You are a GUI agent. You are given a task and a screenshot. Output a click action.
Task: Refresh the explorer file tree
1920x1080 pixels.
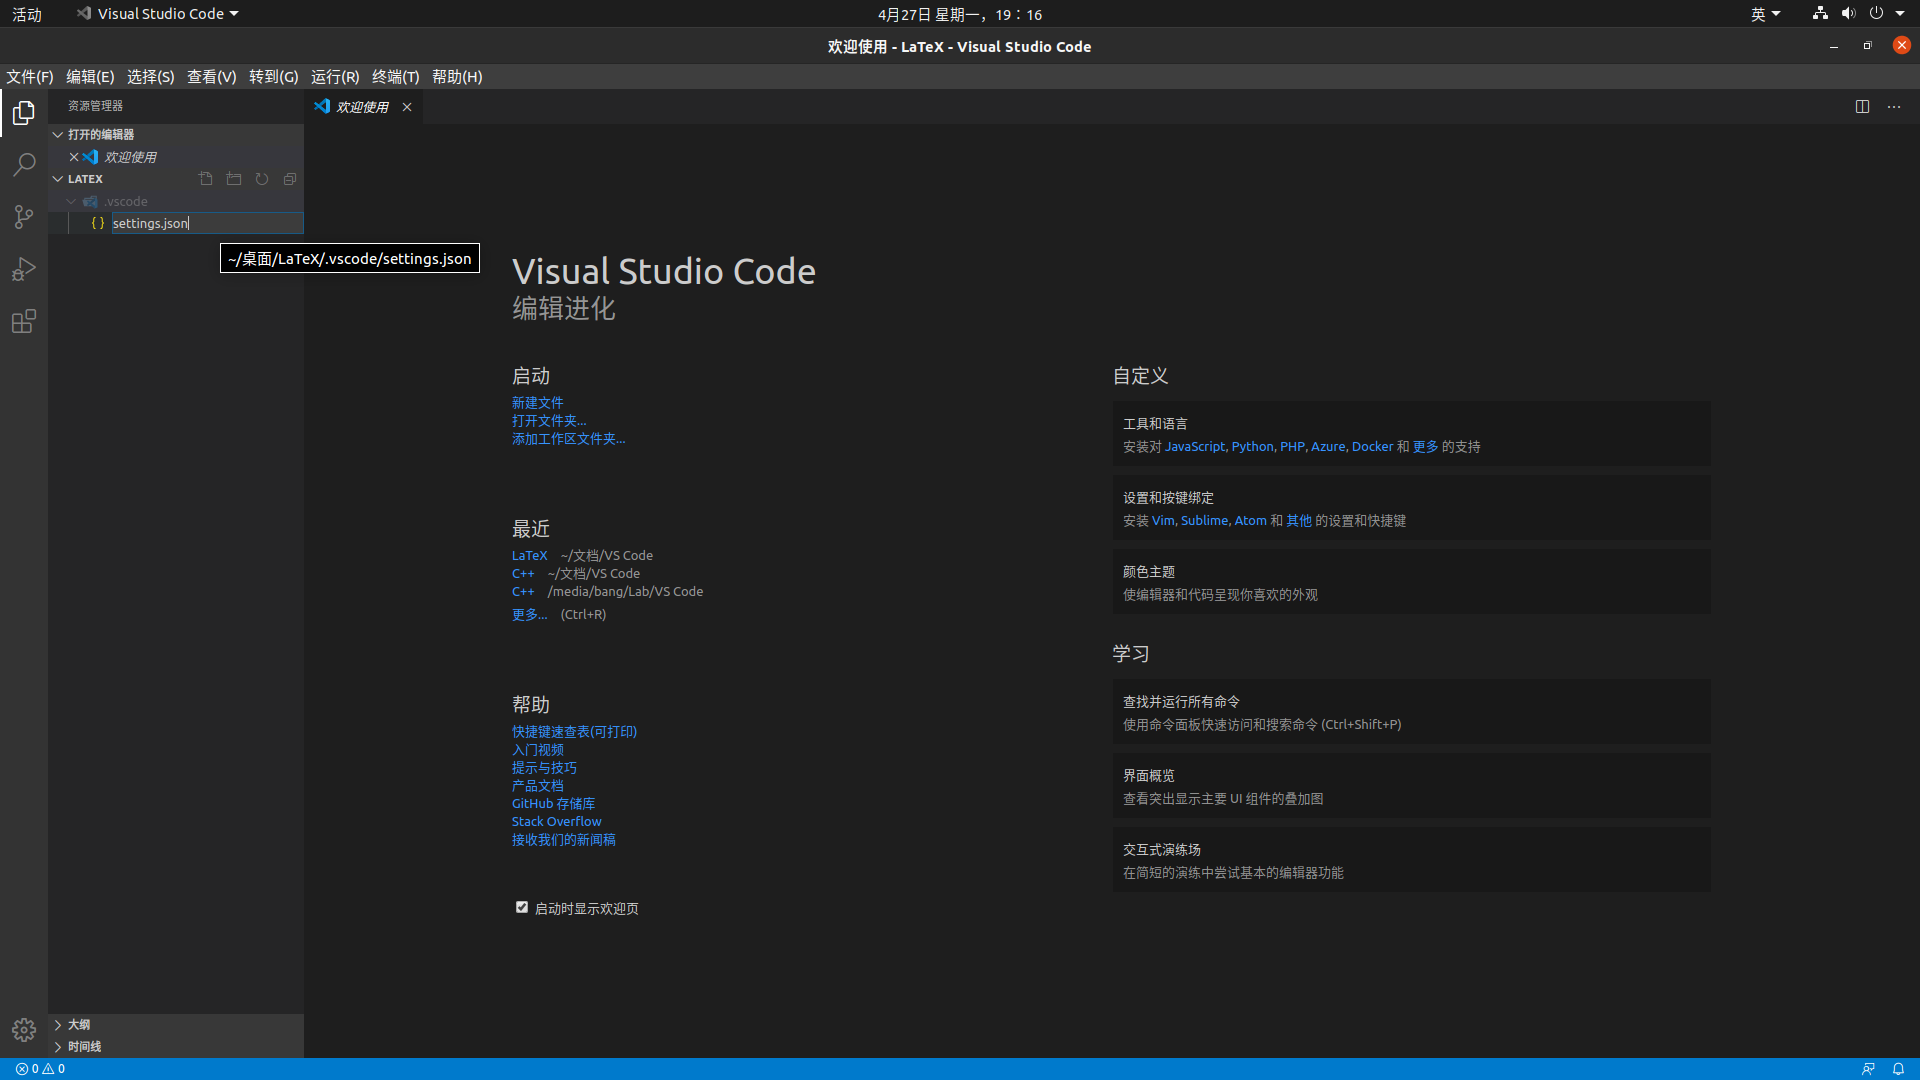click(x=261, y=179)
